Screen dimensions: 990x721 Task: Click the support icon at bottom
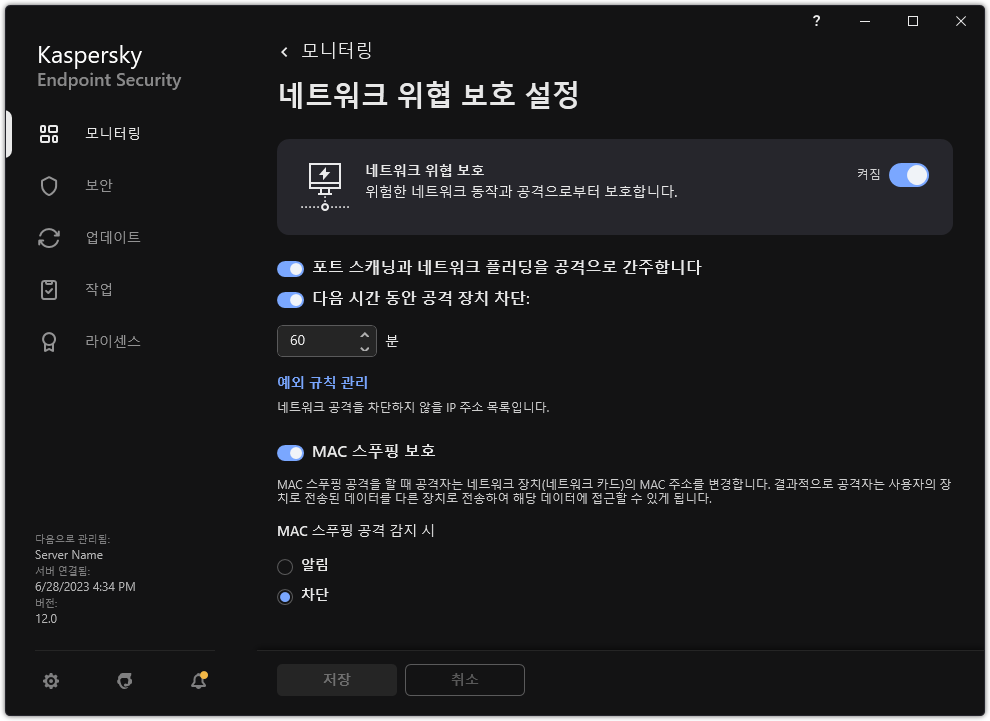pos(124,680)
